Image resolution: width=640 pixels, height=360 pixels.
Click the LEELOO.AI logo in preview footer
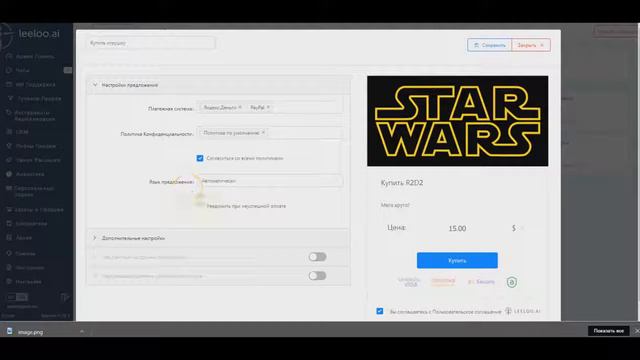pos(522,311)
